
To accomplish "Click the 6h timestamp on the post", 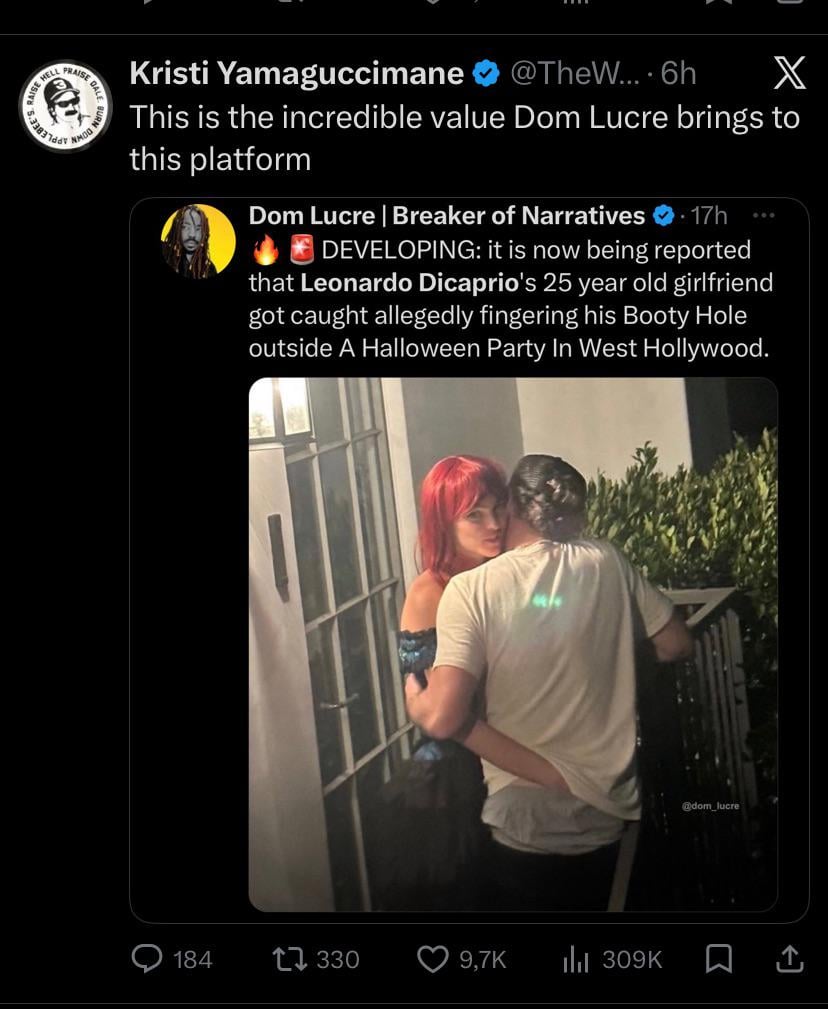I will [678, 73].
